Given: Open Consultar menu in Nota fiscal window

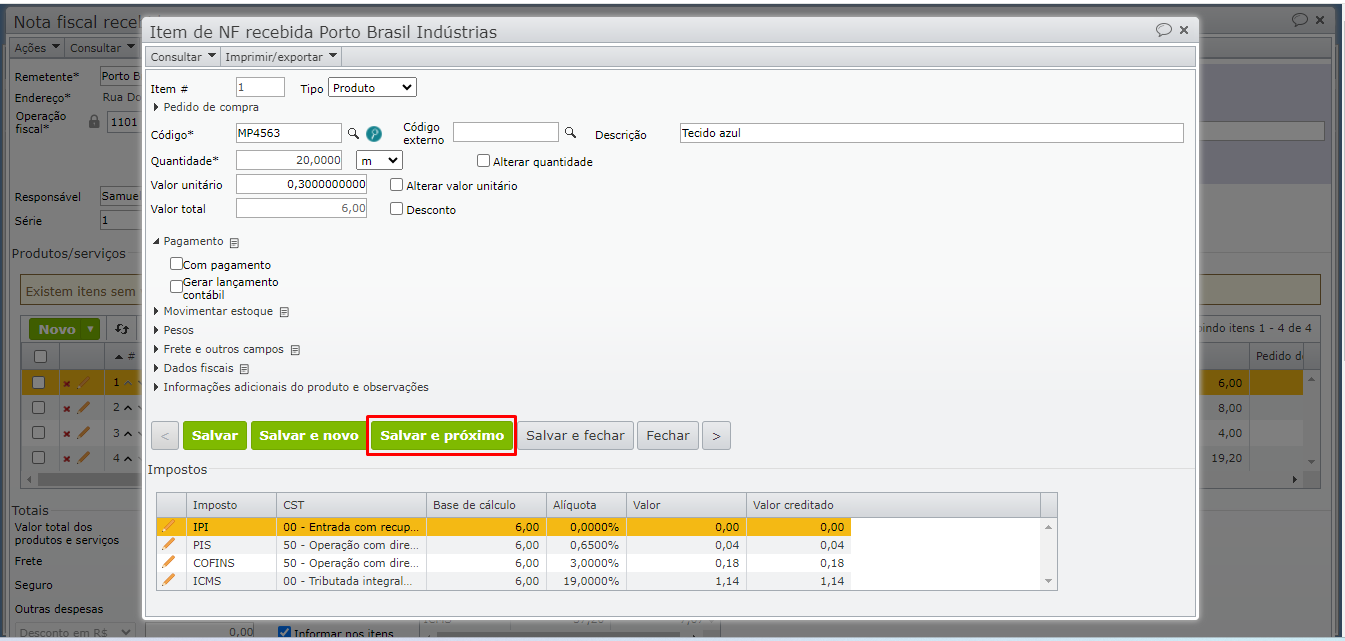Looking at the screenshot, I should [101, 48].
